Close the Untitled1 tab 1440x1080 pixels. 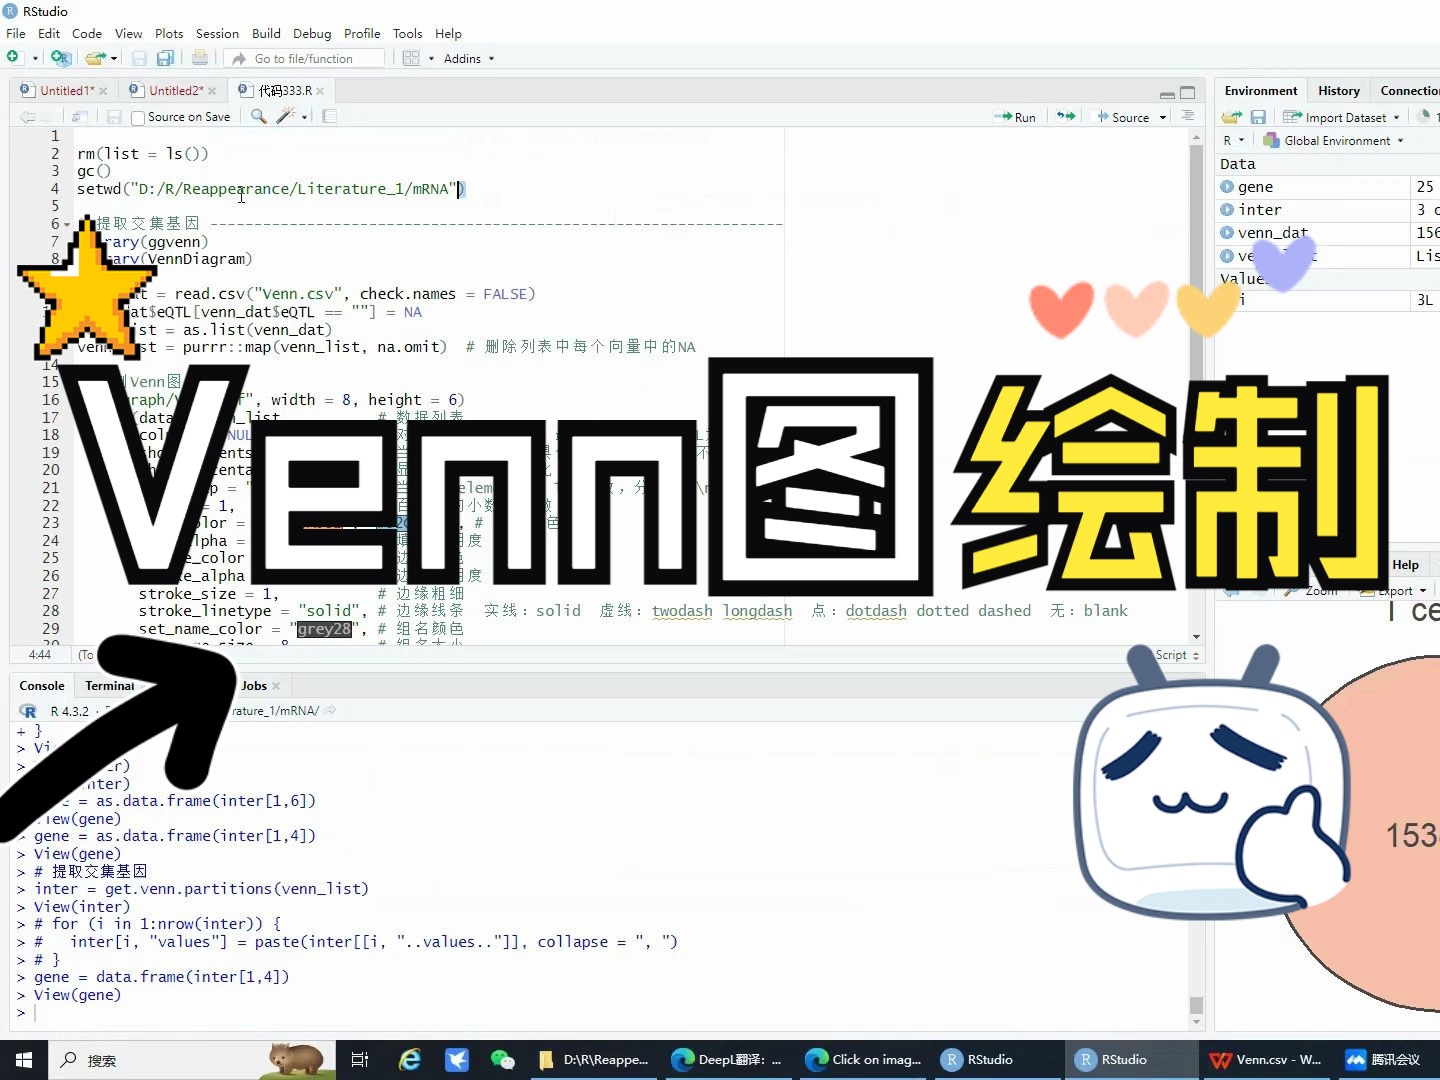click(103, 91)
